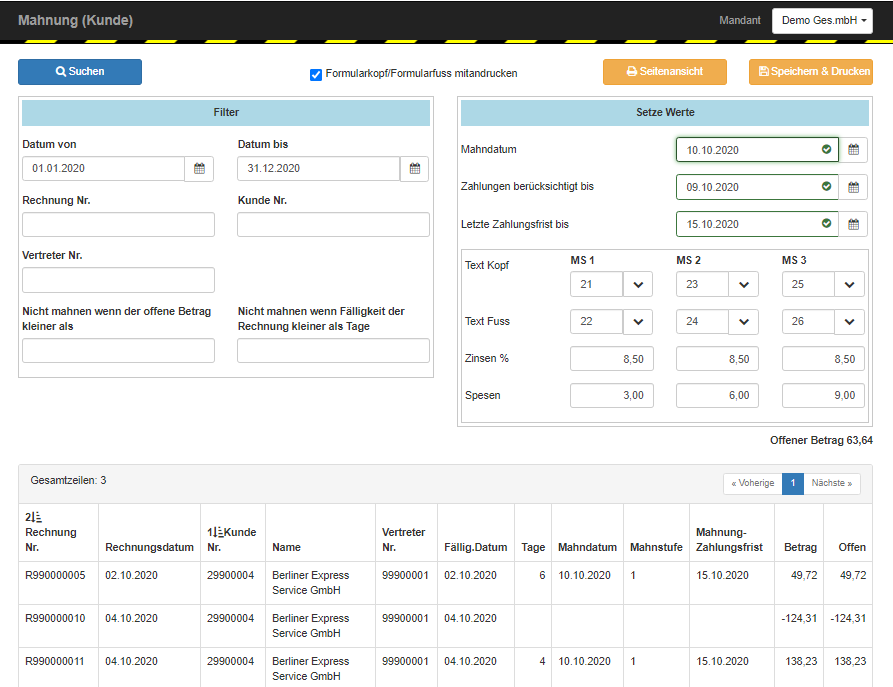The image size is (893, 687).
Task: Click the Rechnung Nr. filter field
Action: (118, 224)
